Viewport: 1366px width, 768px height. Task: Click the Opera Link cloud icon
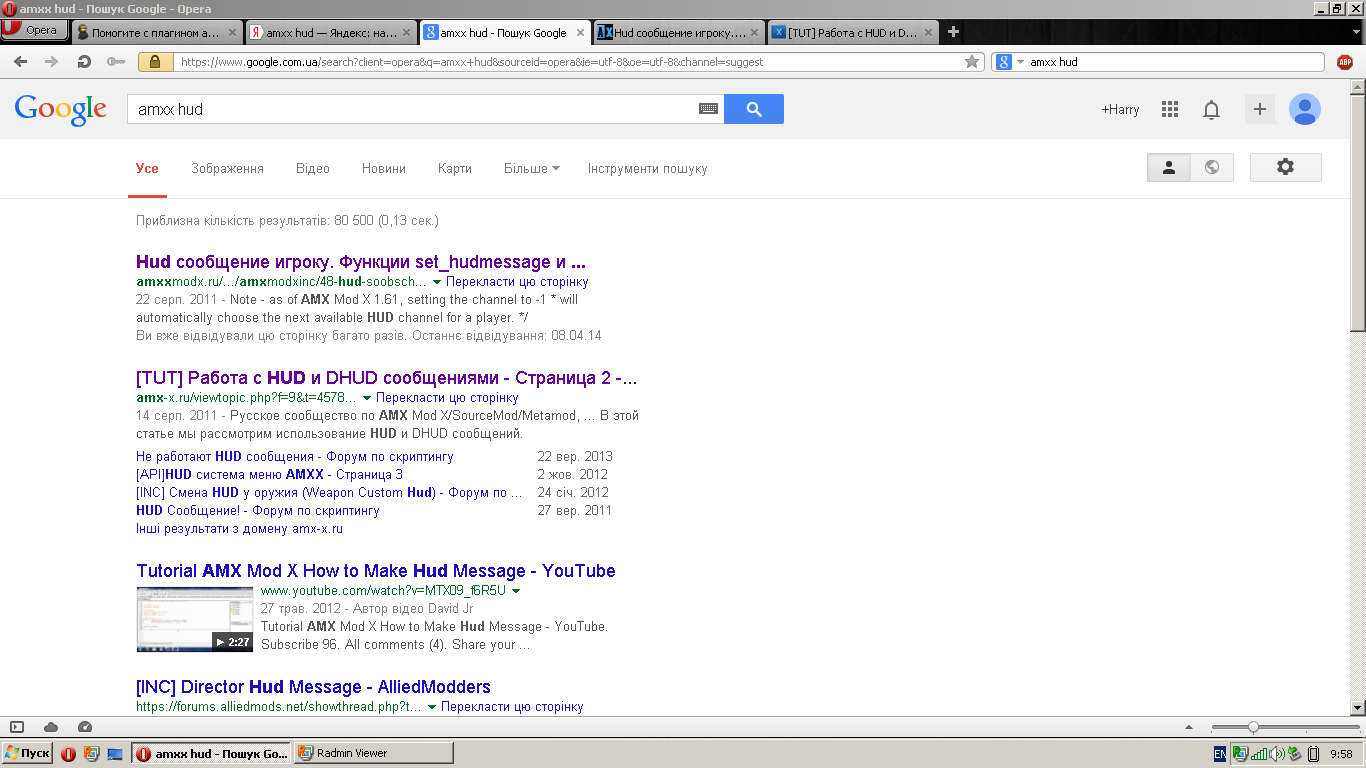51,727
